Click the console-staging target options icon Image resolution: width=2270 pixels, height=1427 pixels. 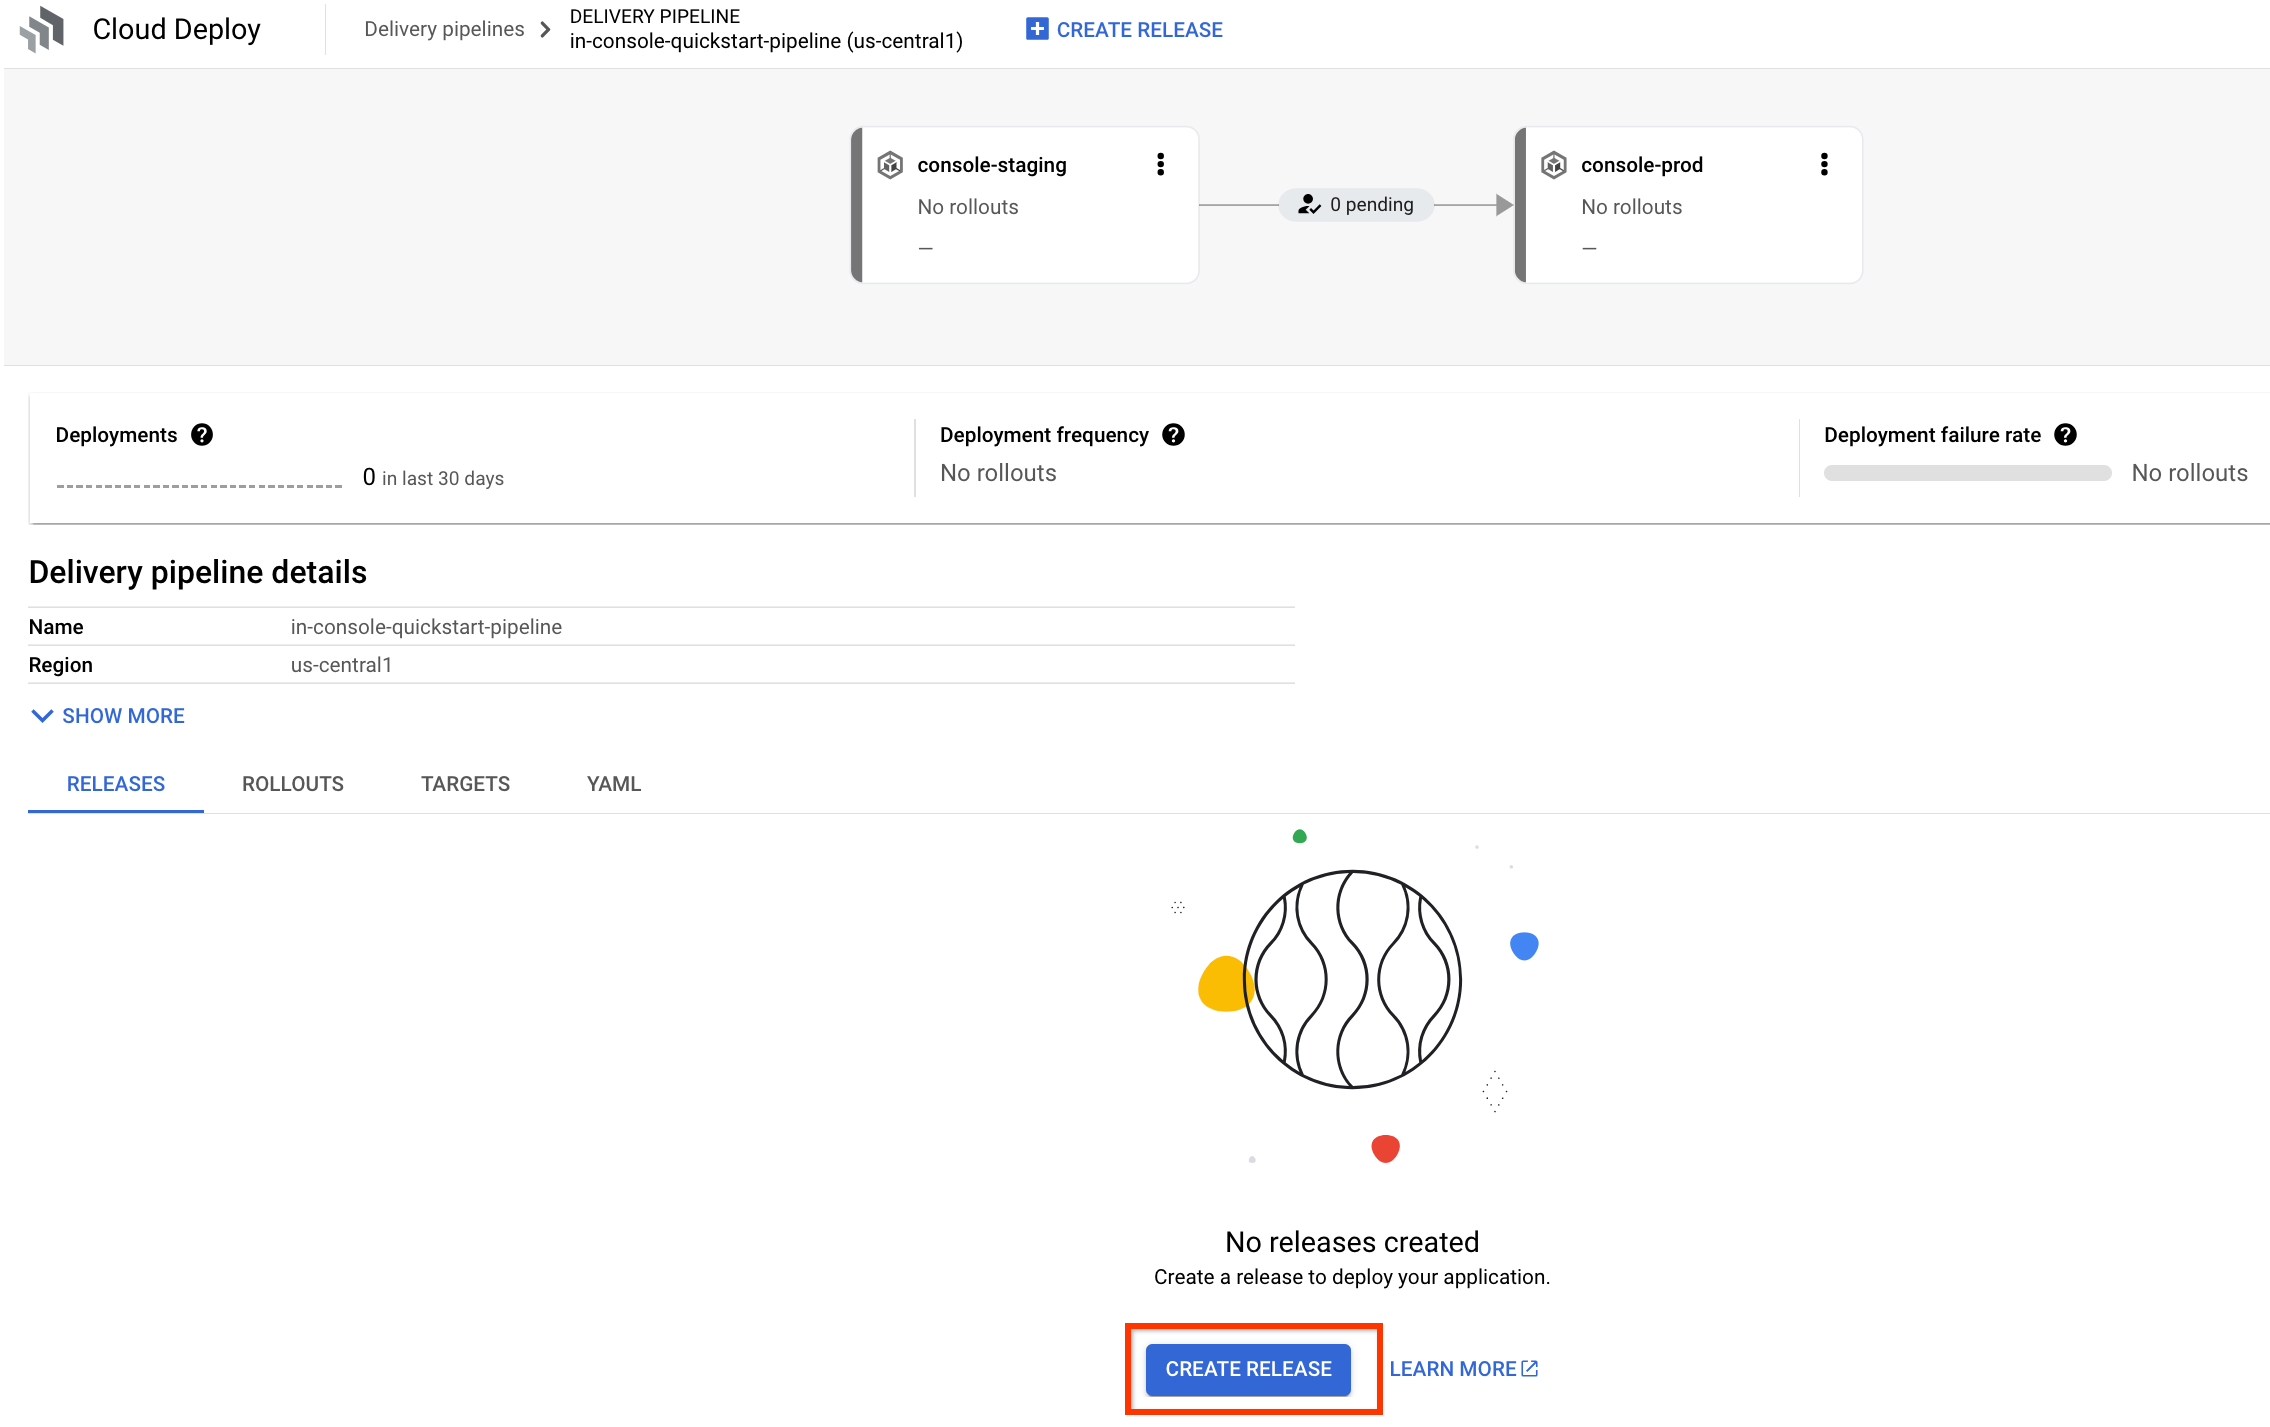(1160, 163)
